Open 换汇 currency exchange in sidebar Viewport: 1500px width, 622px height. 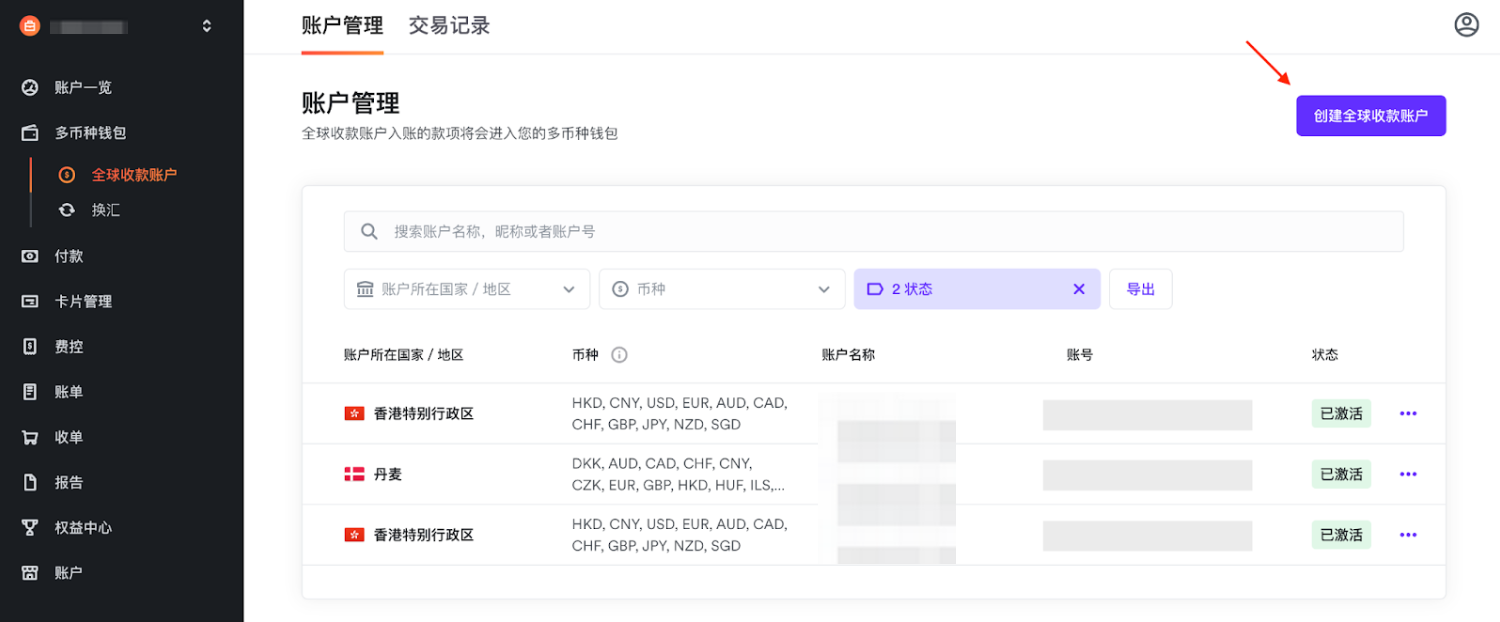click(x=105, y=210)
